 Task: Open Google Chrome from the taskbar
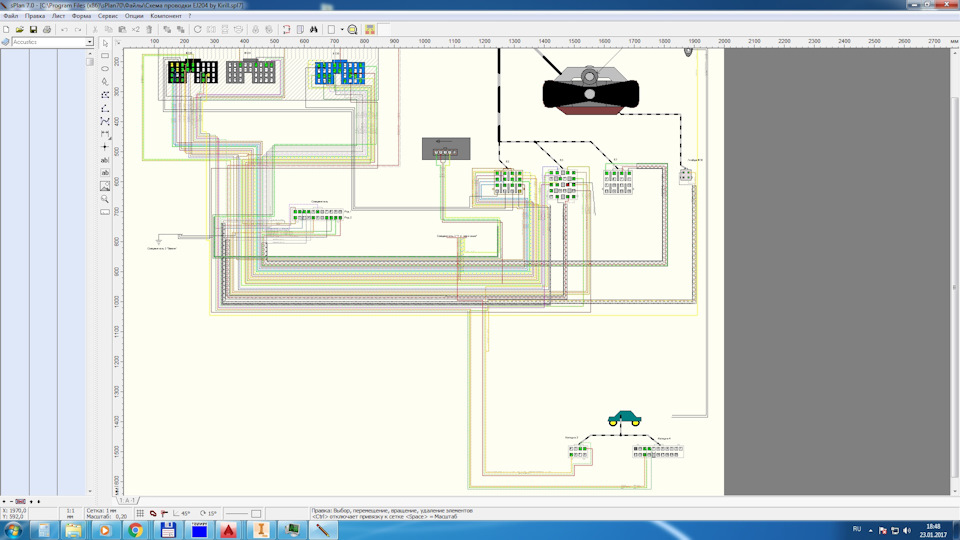(134, 529)
